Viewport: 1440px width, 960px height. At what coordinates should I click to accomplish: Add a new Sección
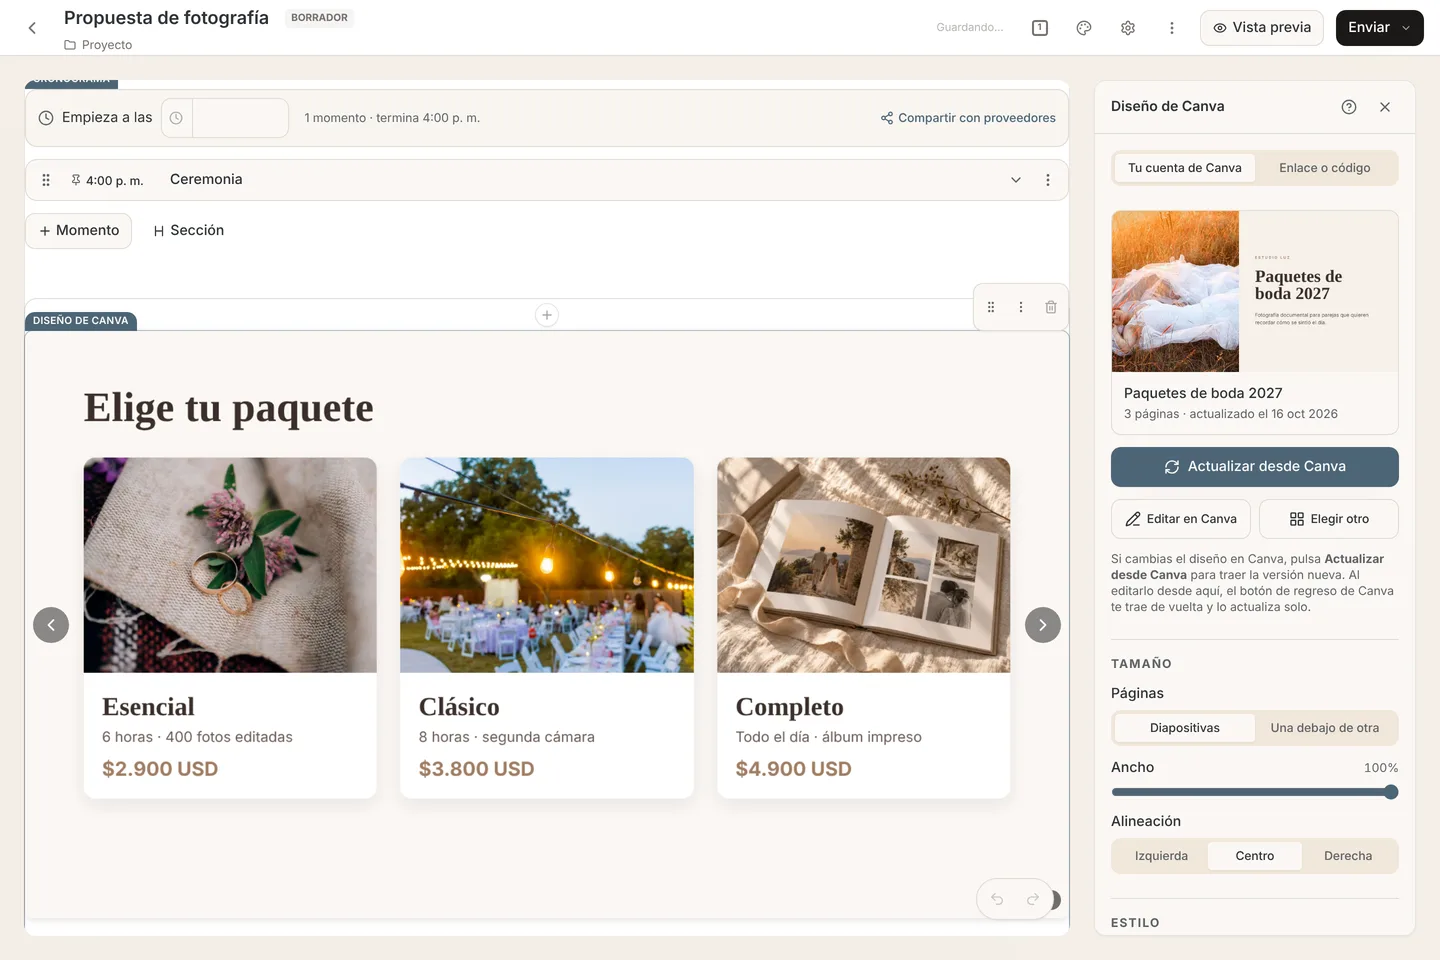click(189, 231)
